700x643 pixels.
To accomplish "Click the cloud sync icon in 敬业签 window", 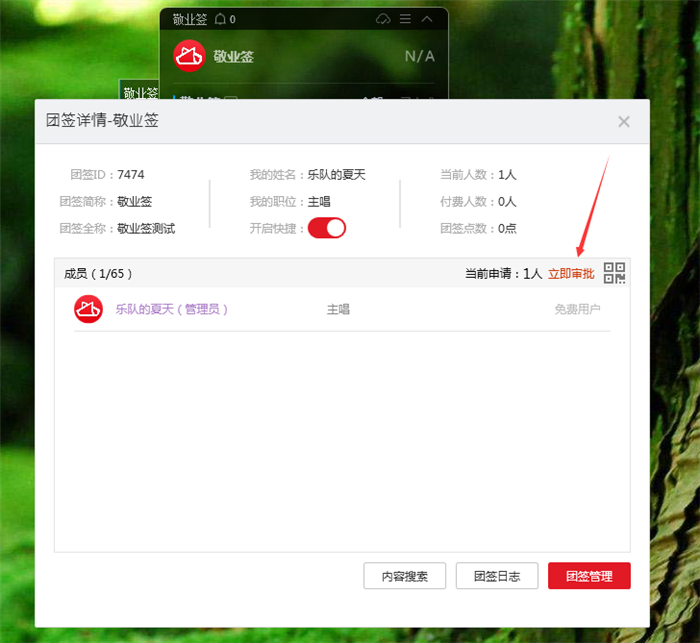I will [x=383, y=19].
